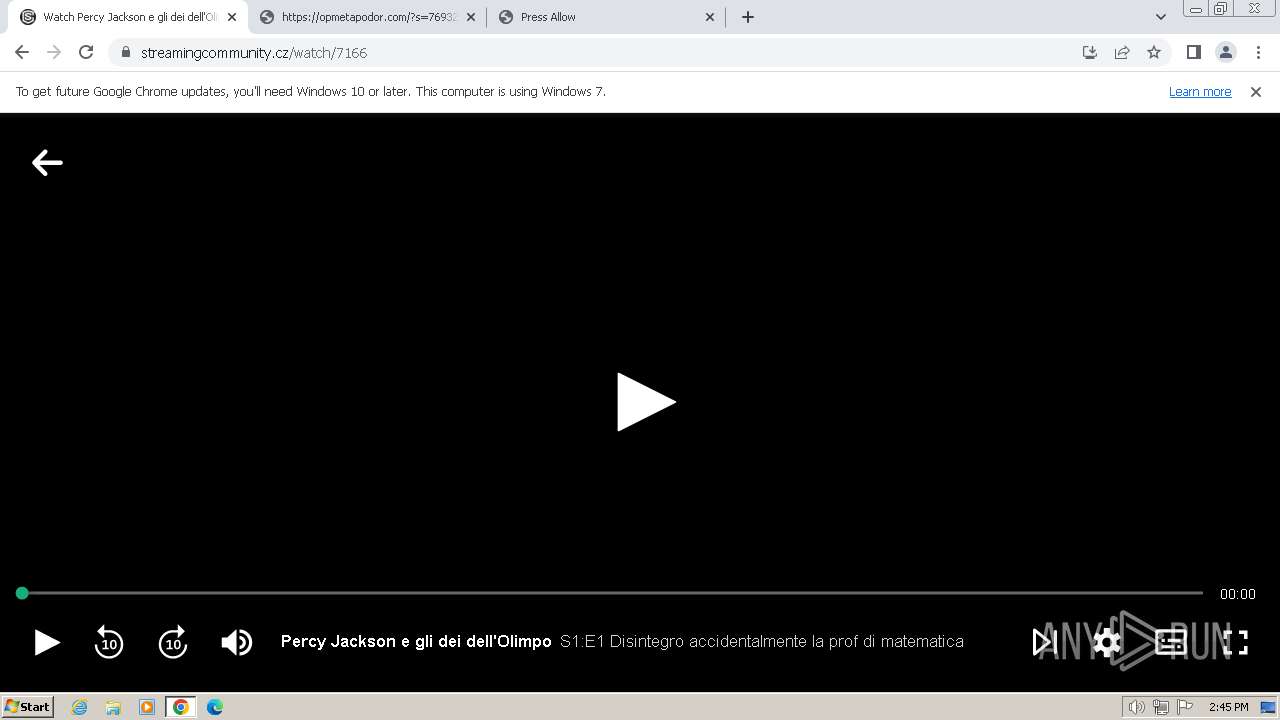Open the tab search dropdown

click(x=1161, y=17)
